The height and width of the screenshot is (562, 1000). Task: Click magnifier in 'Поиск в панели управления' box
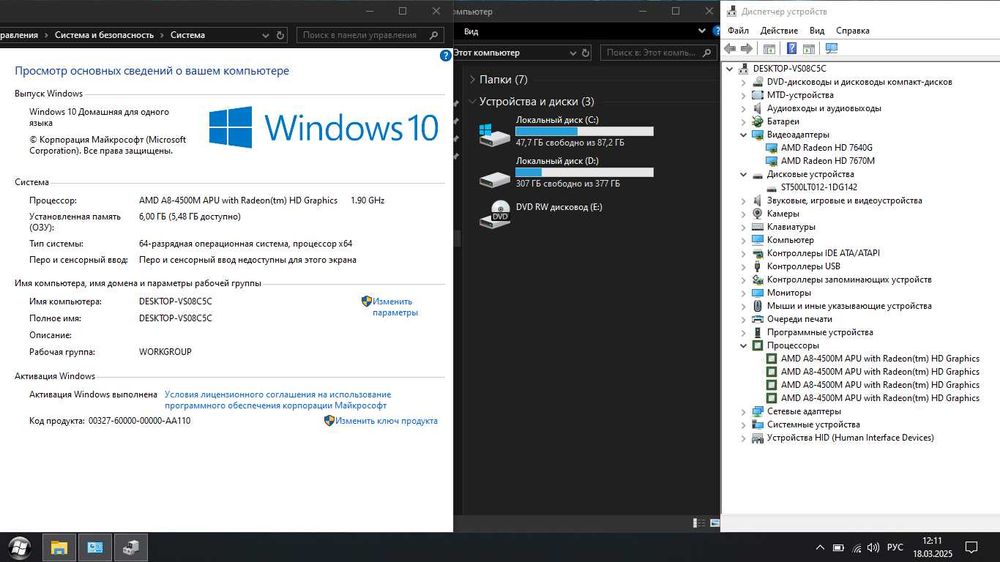434,35
